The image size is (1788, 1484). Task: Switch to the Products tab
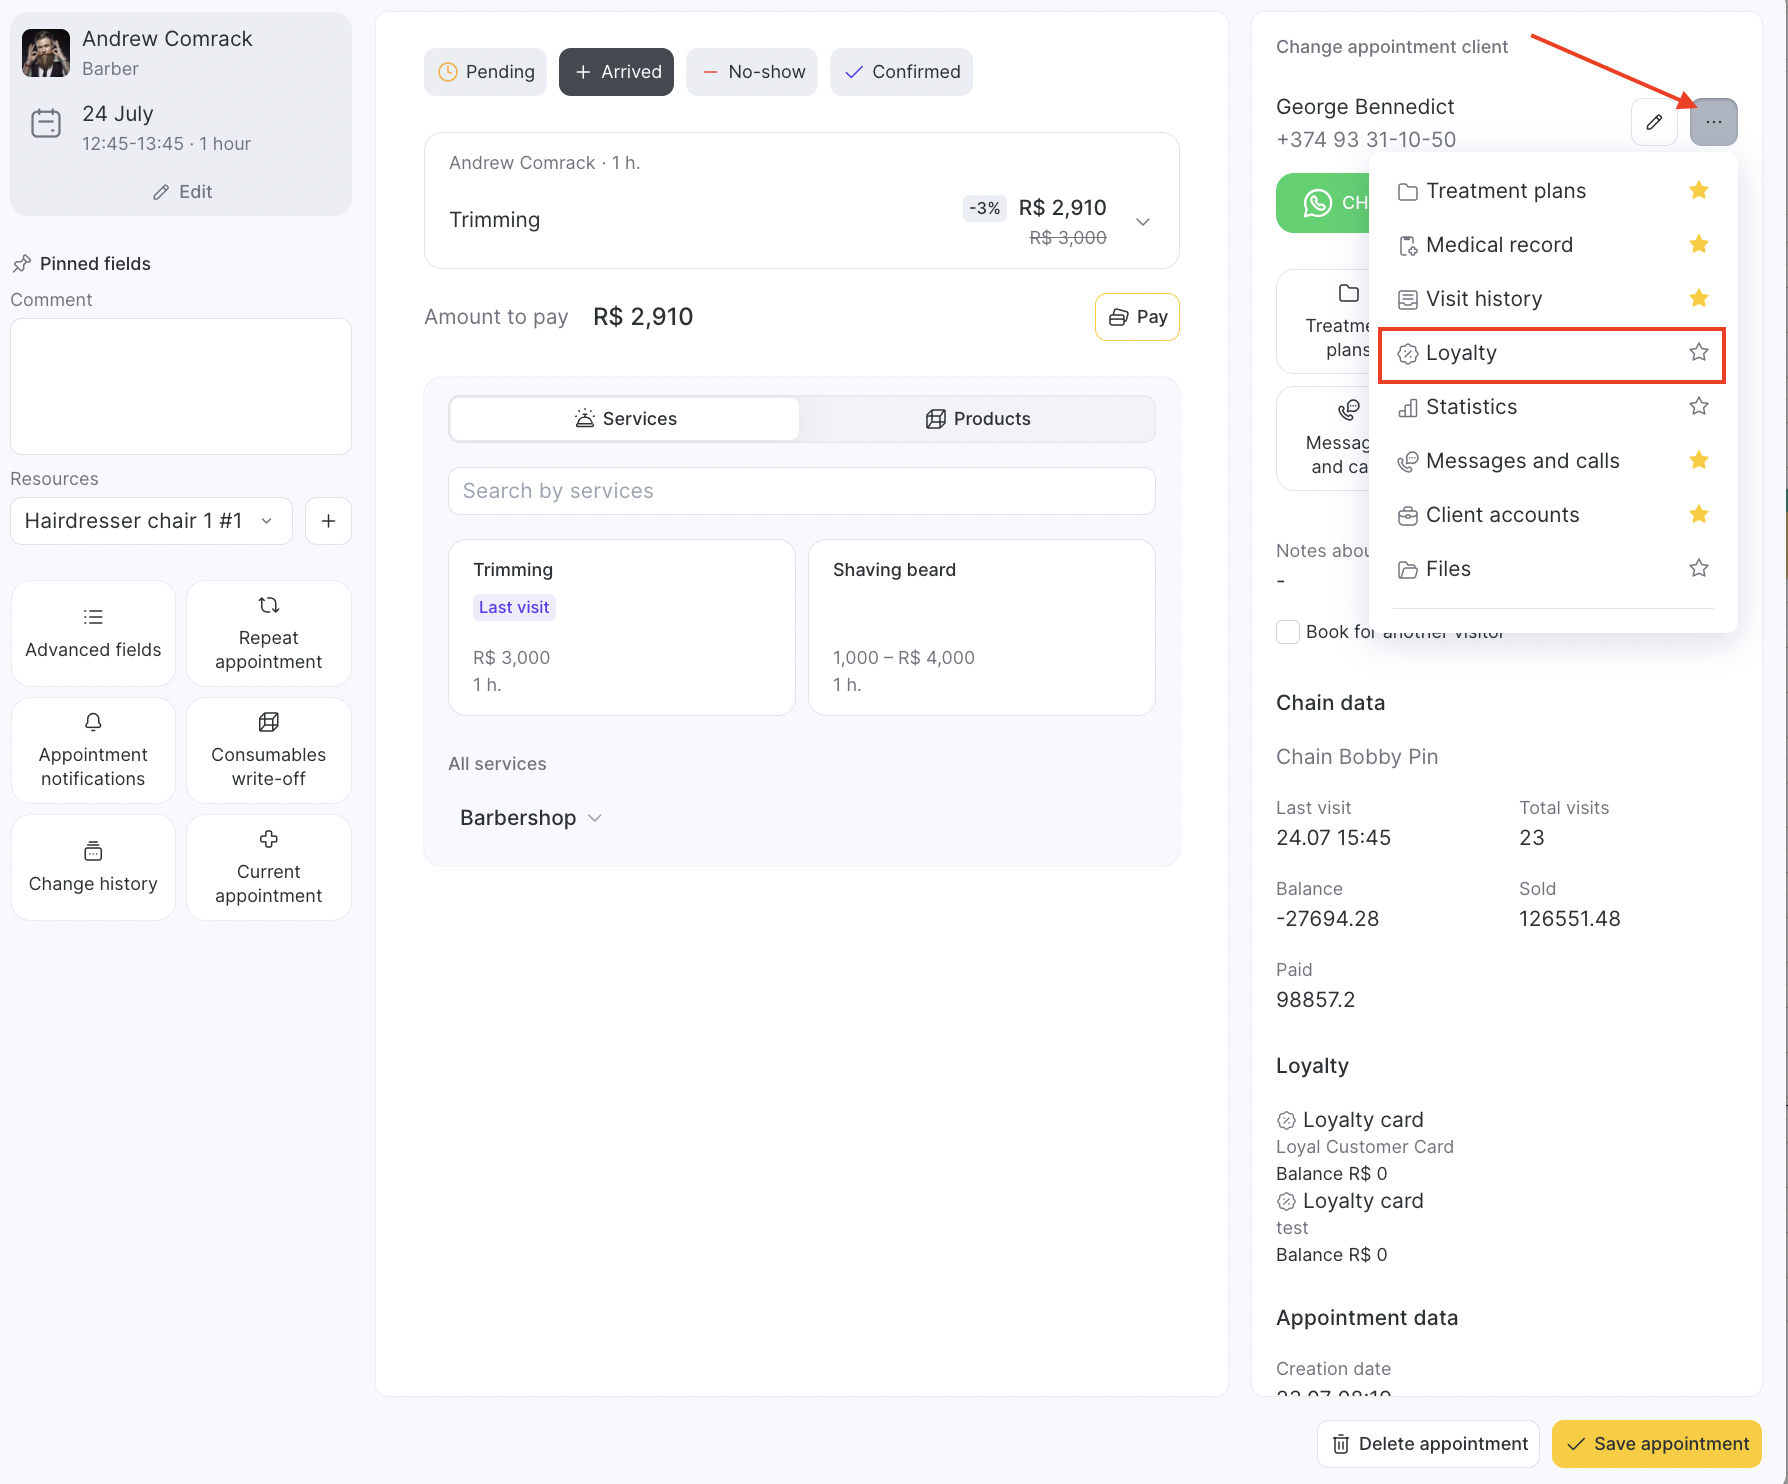coord(977,419)
